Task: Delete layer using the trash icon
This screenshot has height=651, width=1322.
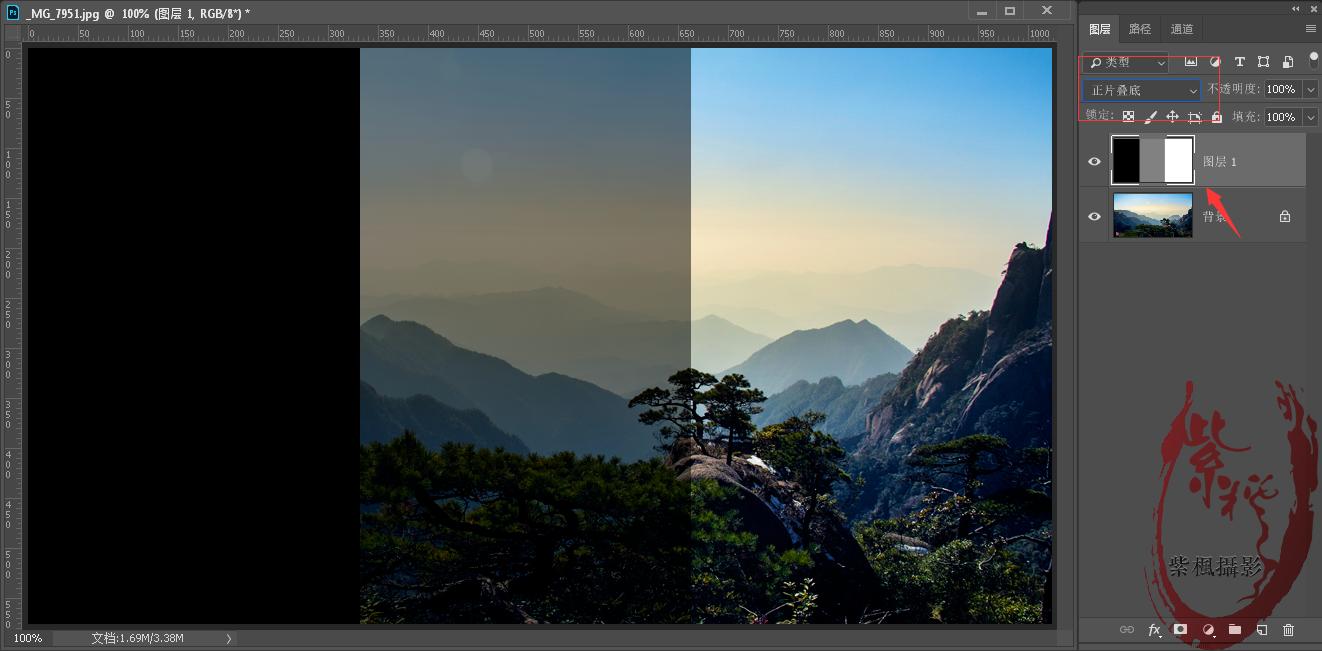Action: click(x=1288, y=630)
